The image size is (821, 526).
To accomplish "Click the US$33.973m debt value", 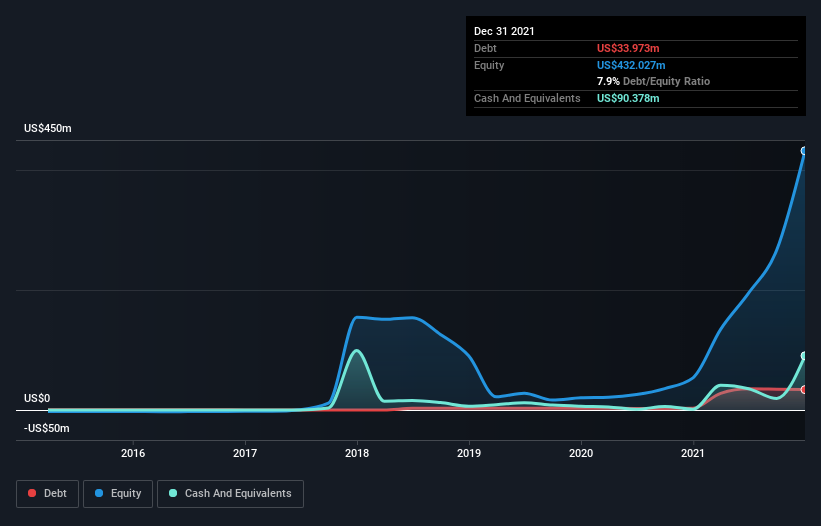I will pyautogui.click(x=628, y=48).
